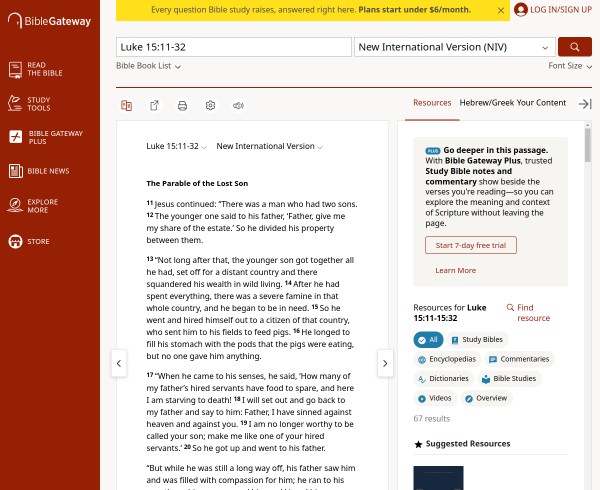Click the Learn More link
Viewport: 600px width, 490px height.
click(455, 270)
